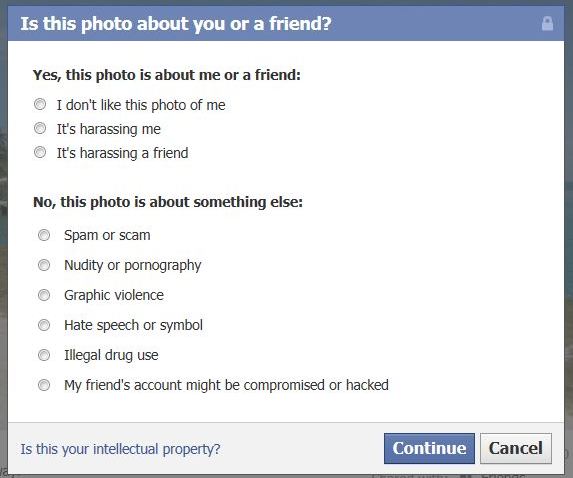This screenshot has height=478, width=573.
Task: Click the blue Continue button
Action: tap(429, 448)
